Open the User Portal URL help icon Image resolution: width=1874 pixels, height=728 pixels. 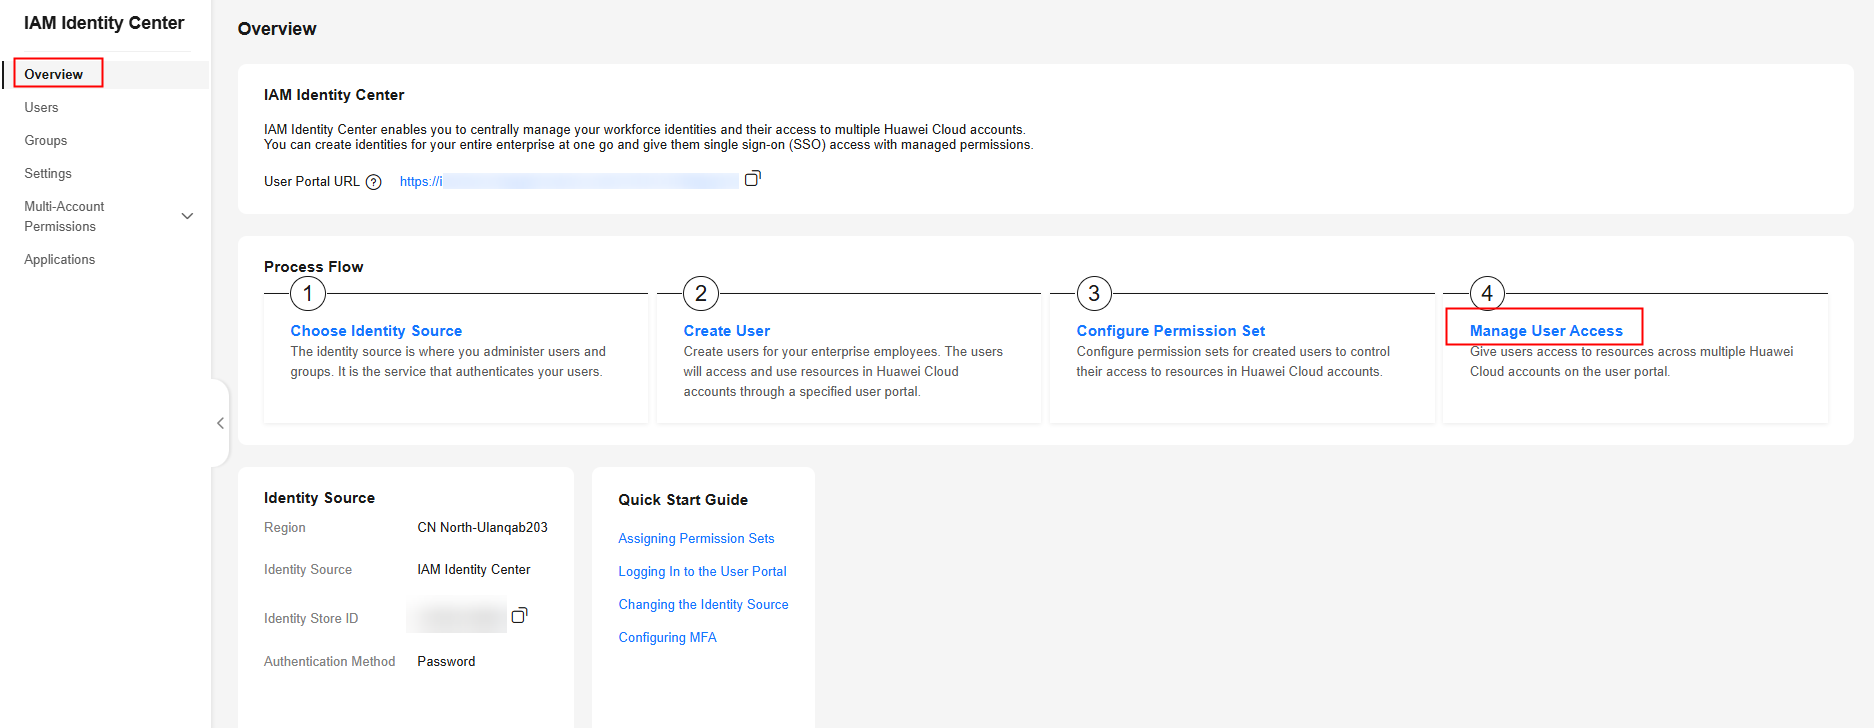[373, 182]
